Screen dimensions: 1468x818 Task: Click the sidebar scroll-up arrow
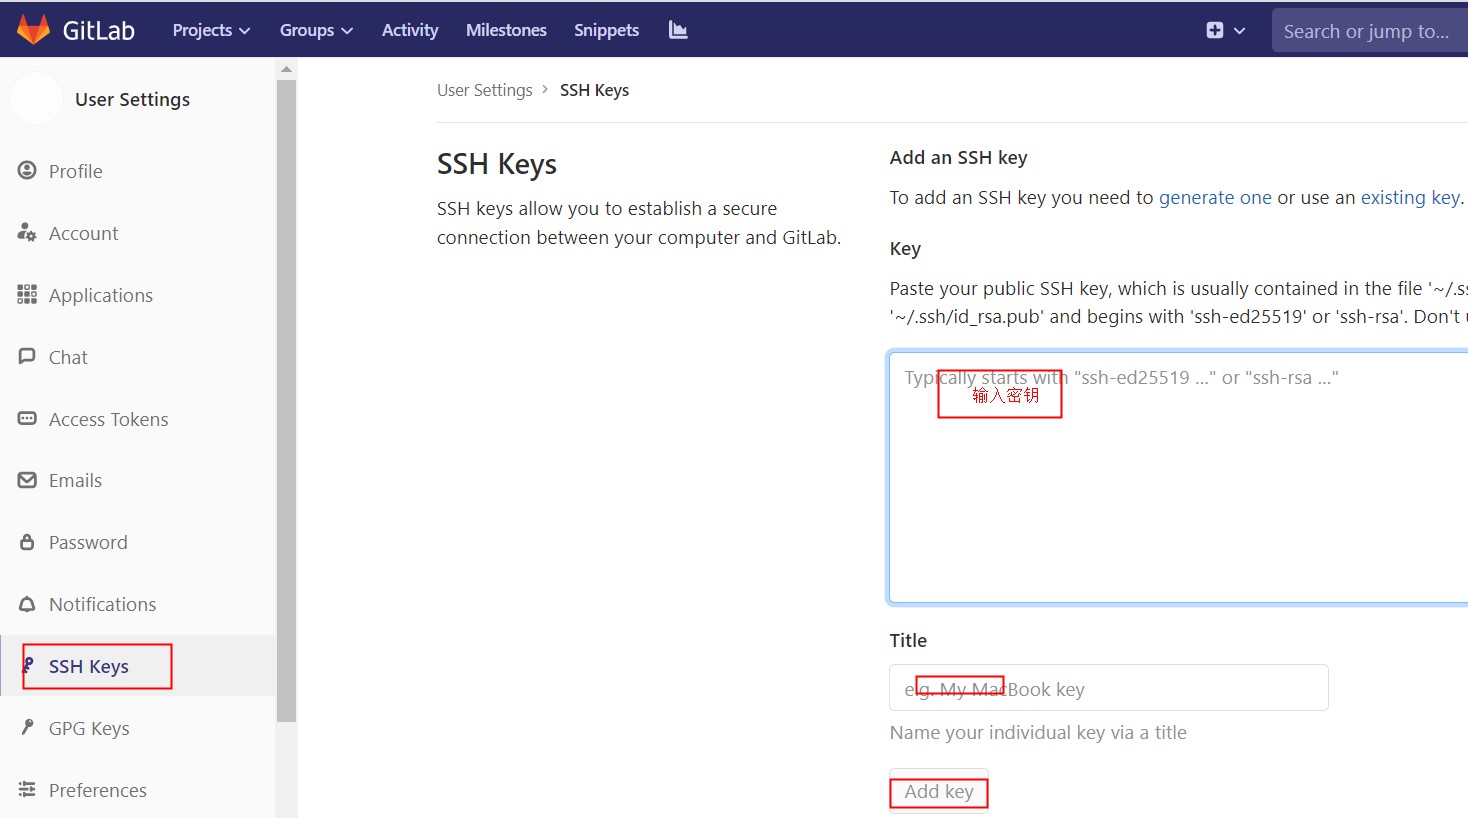[x=287, y=69]
